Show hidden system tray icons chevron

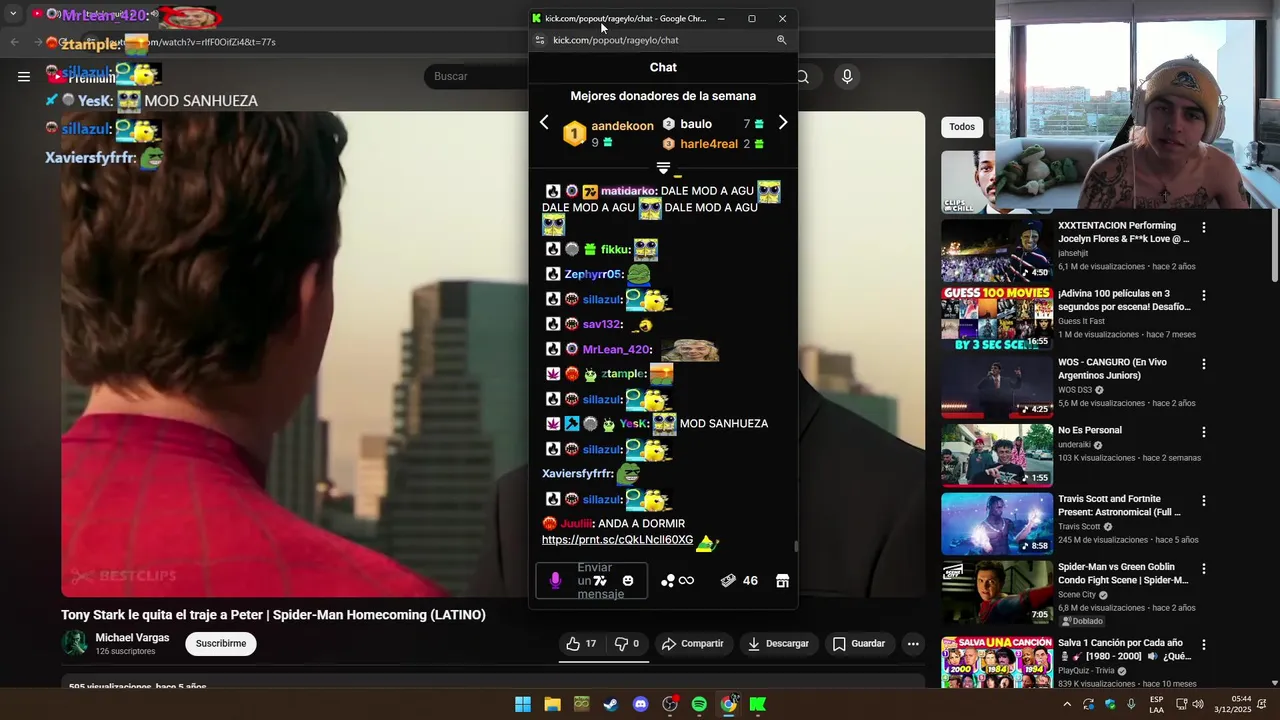1067,704
